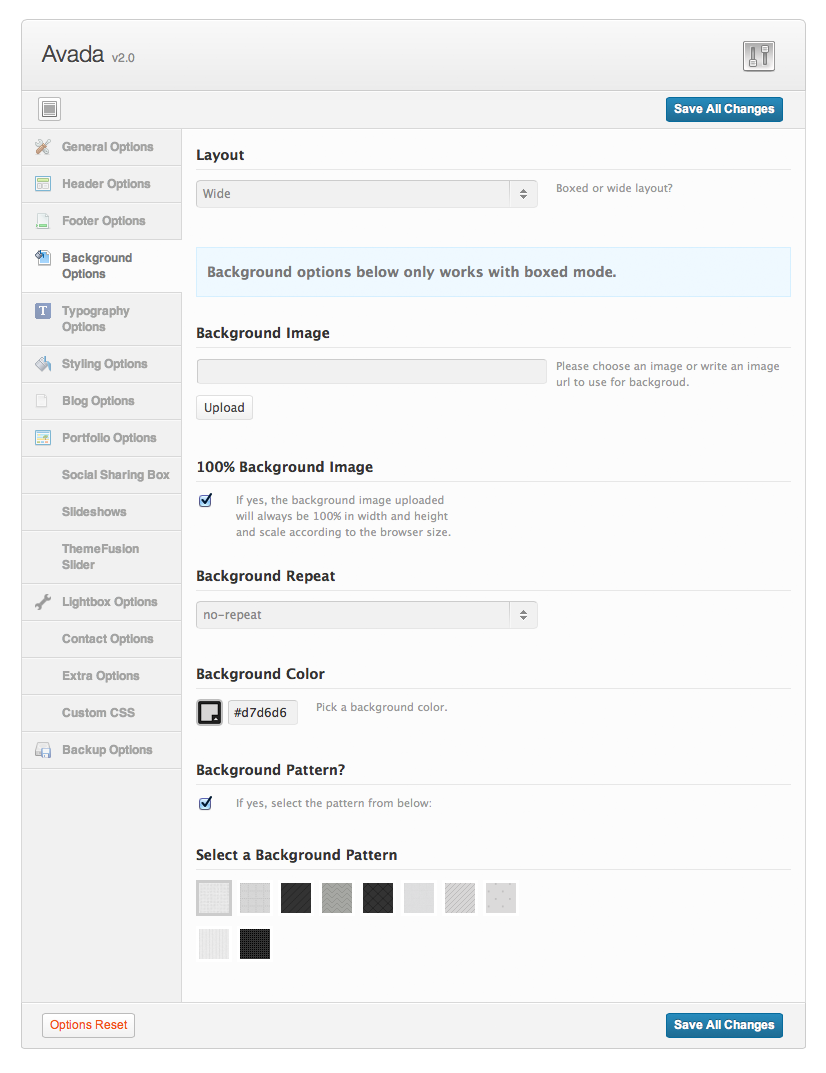Open the Footer Options section
The height and width of the screenshot is (1073, 826).
pos(103,221)
